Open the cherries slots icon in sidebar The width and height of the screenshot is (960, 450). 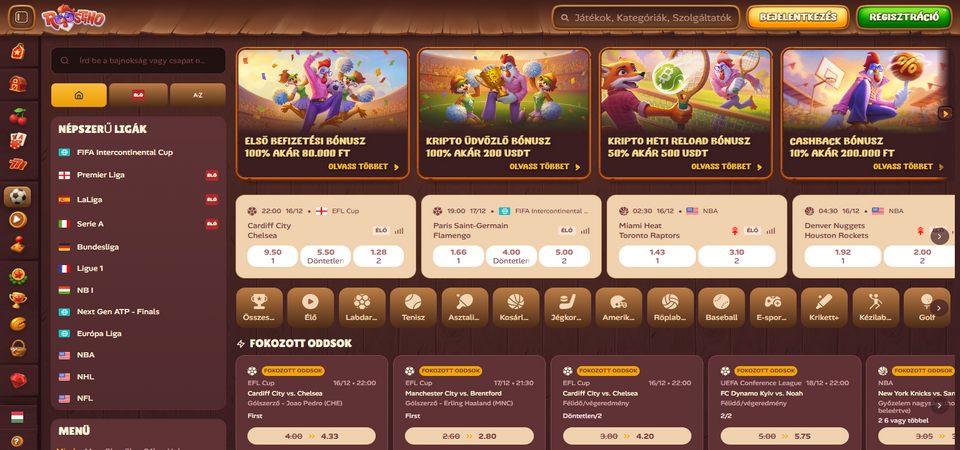(x=18, y=116)
